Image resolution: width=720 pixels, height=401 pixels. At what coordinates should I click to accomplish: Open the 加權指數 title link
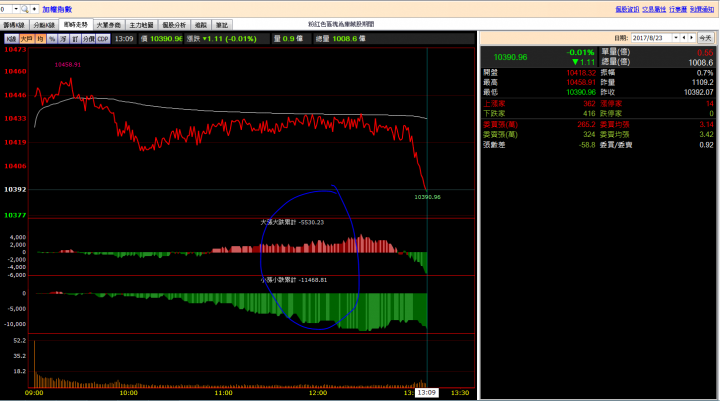[57, 9]
